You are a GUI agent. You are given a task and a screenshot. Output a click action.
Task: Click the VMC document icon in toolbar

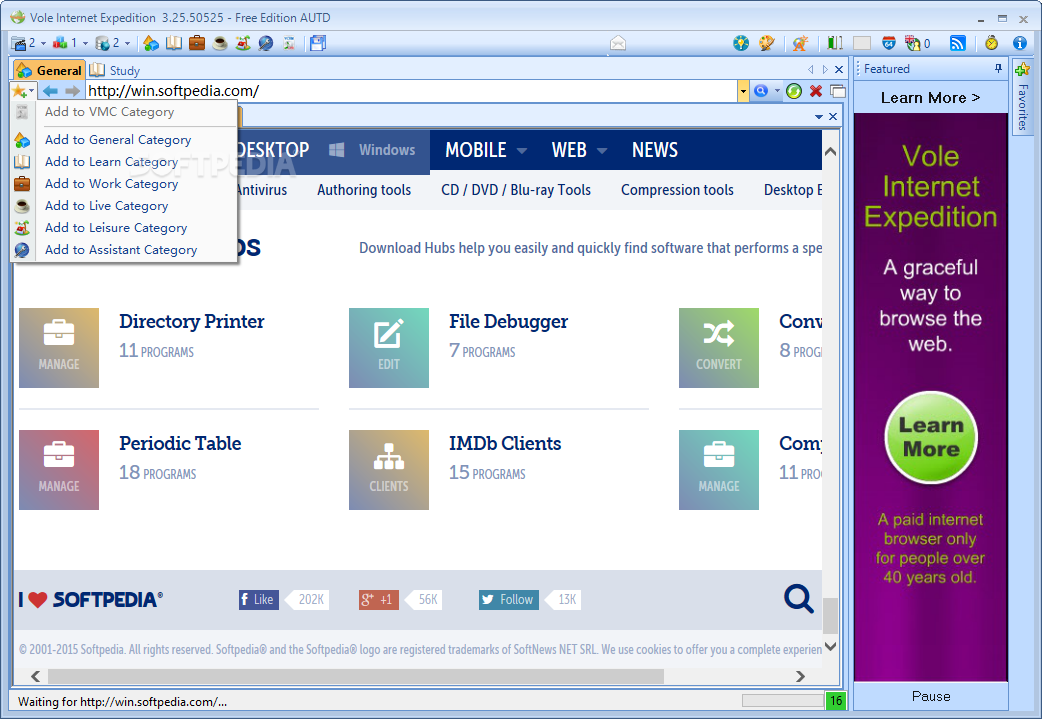(289, 43)
